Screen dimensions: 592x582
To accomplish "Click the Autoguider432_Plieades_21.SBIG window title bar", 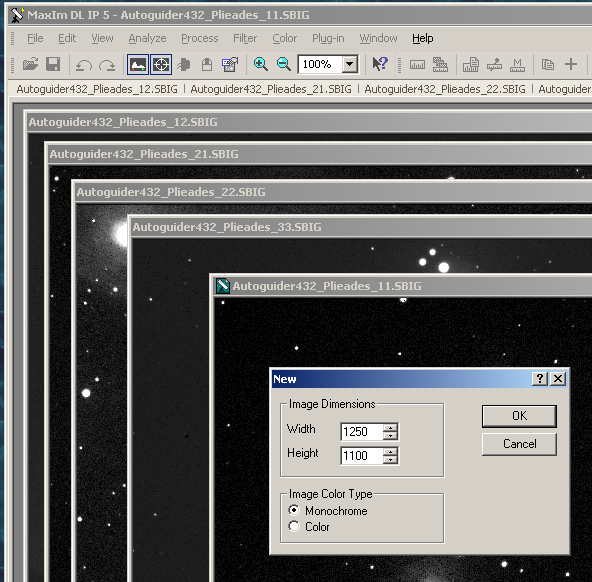I will point(320,154).
